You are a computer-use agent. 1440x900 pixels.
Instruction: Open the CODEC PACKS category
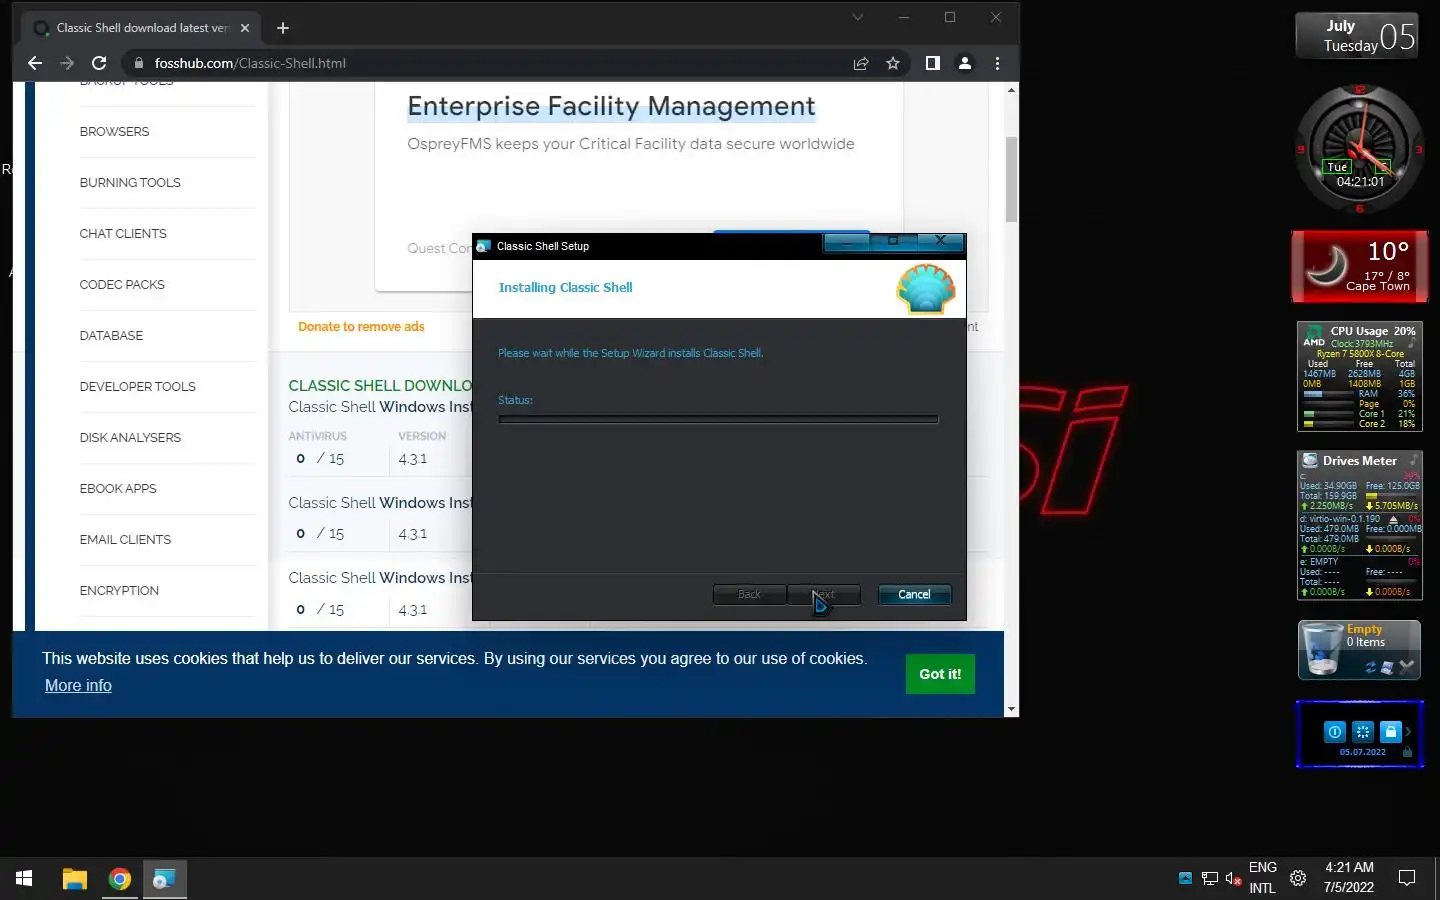coord(122,285)
